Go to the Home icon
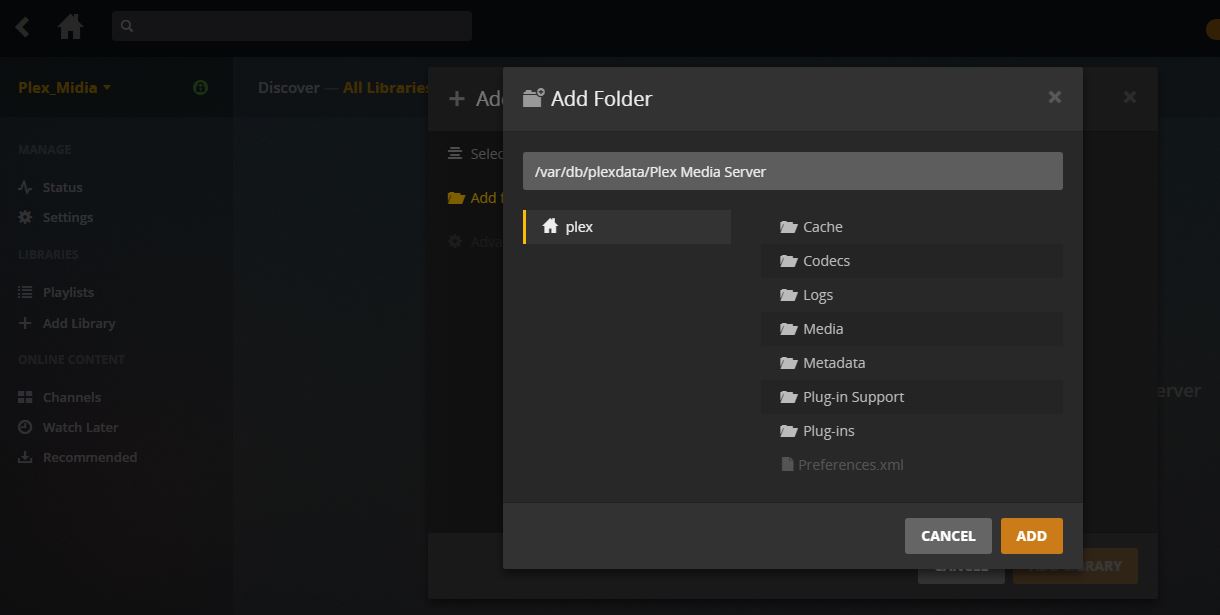Viewport: 1220px width, 615px height. point(70,26)
